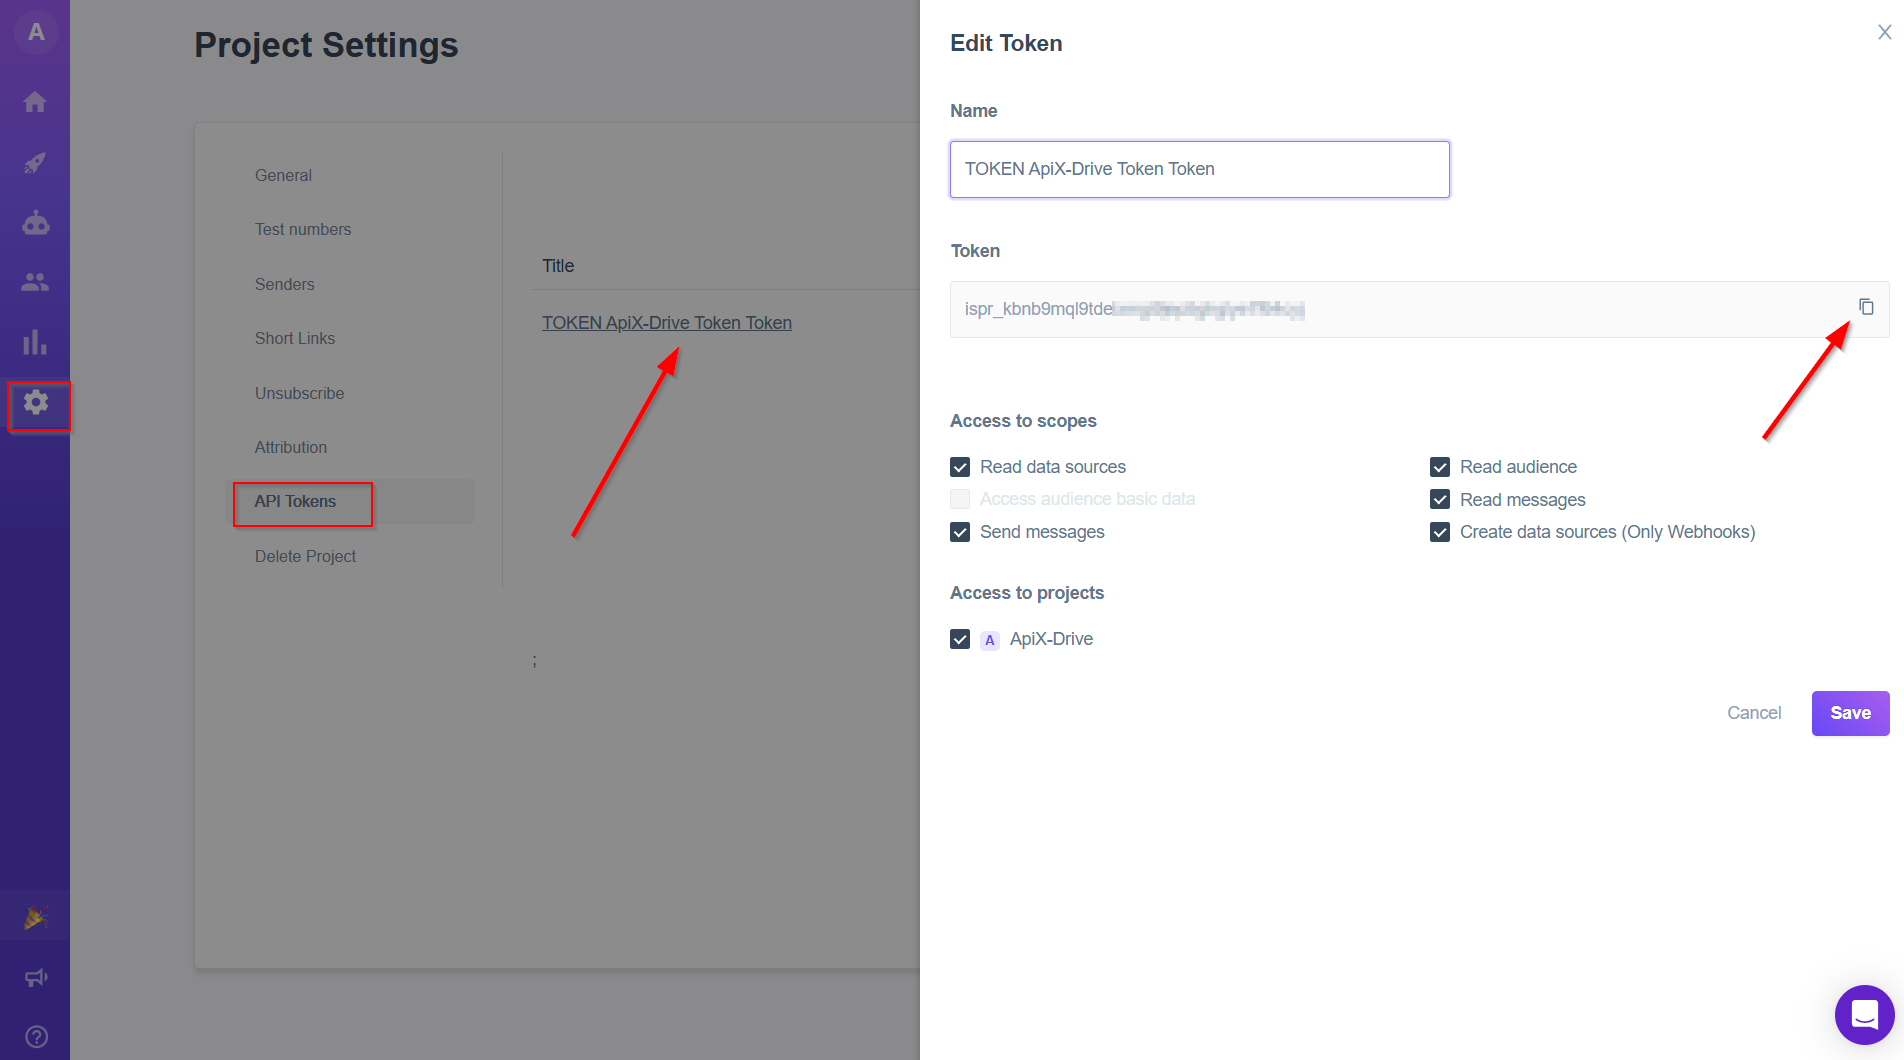Cancel editing the token
The width and height of the screenshot is (1904, 1060).
(1754, 713)
